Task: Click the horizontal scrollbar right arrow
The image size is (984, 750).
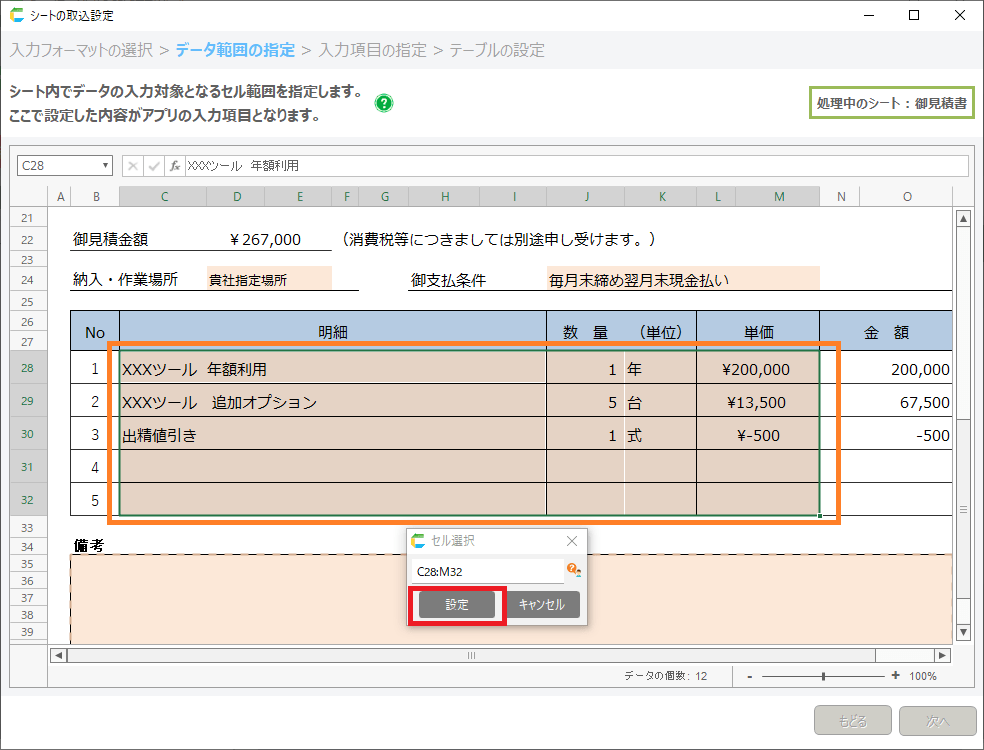Action: pos(942,655)
